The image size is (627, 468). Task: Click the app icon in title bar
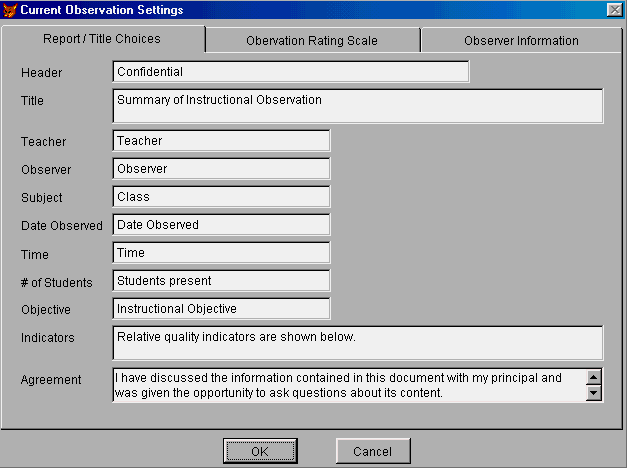point(10,10)
